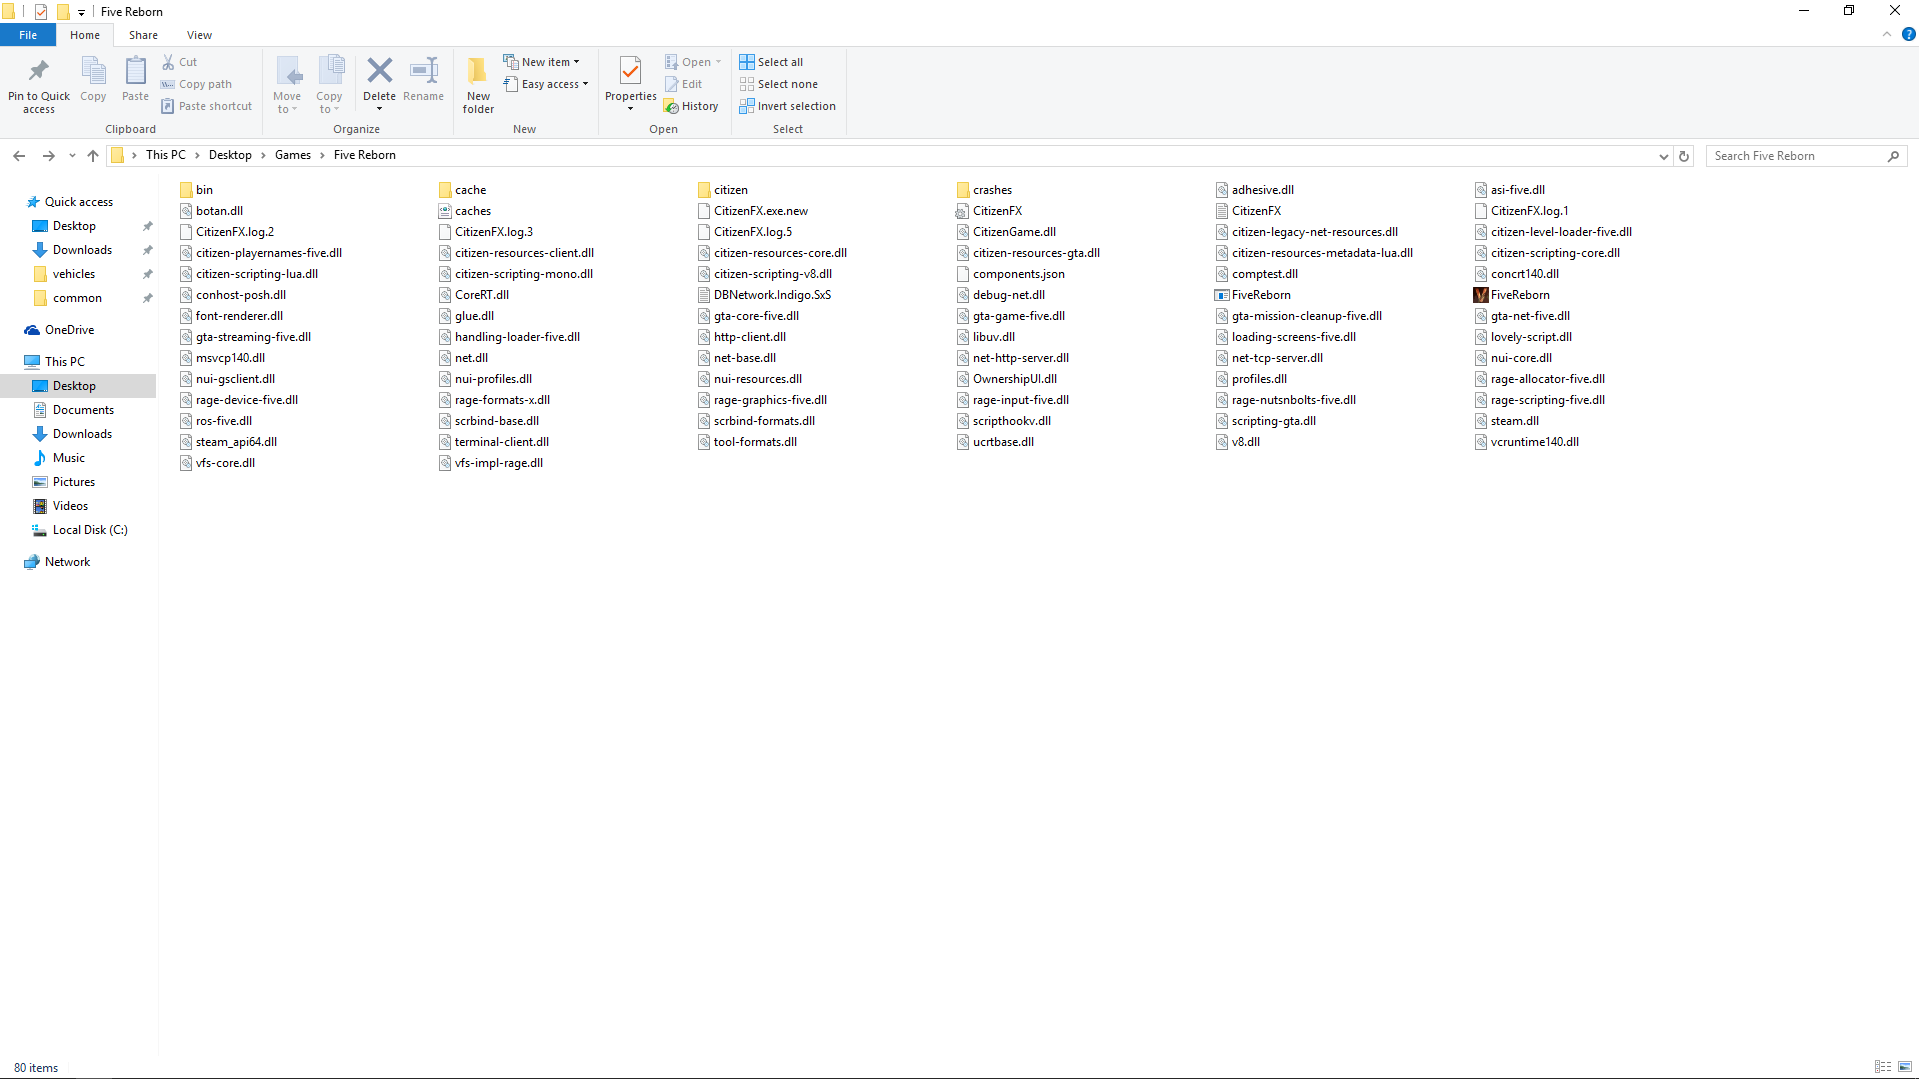The width and height of the screenshot is (1919, 1079).
Task: Click Select none in the ribbon
Action: tap(779, 84)
